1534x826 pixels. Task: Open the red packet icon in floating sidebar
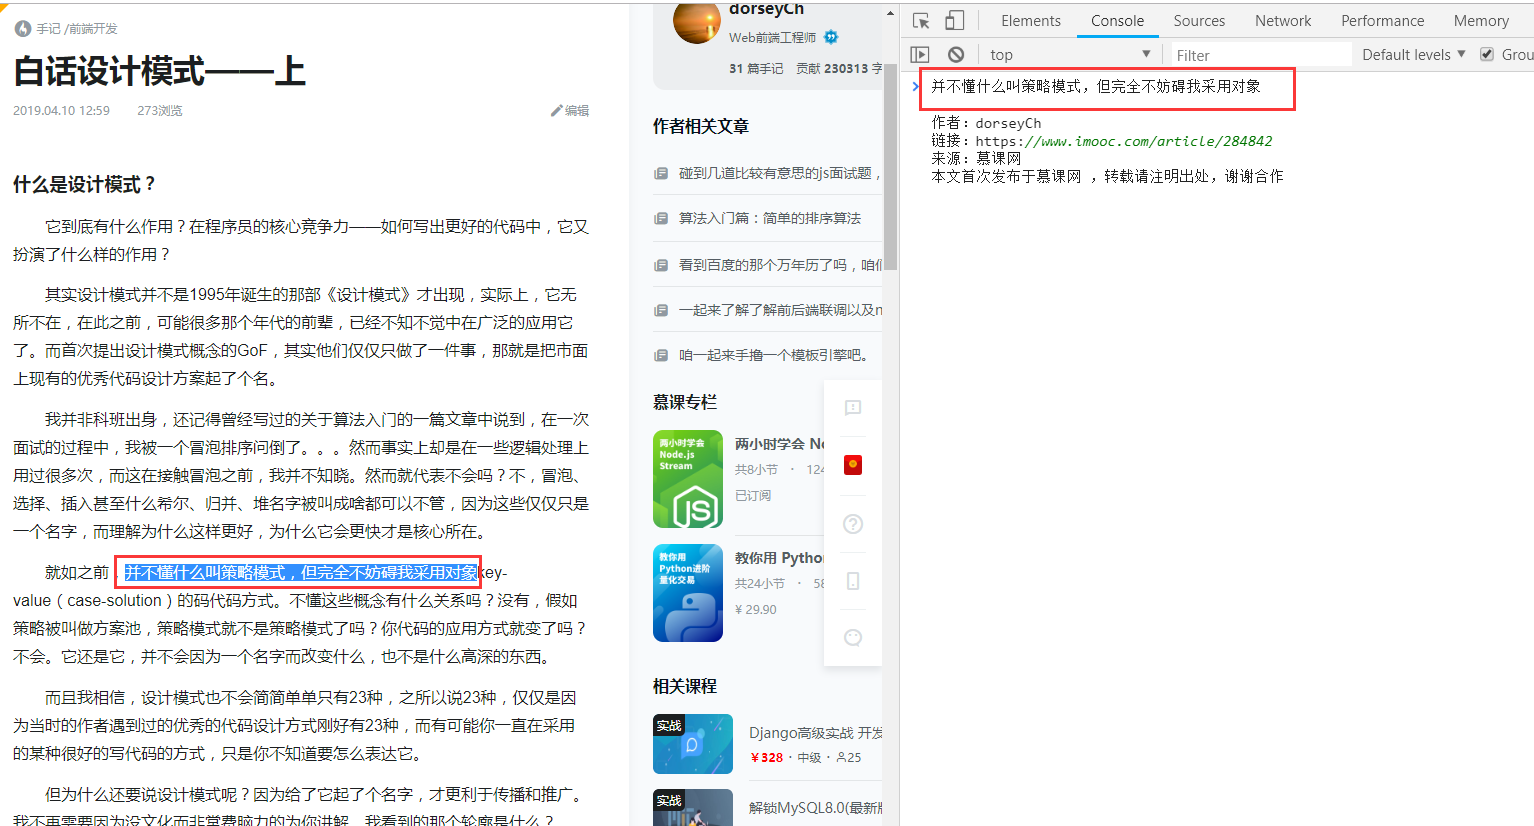[851, 464]
